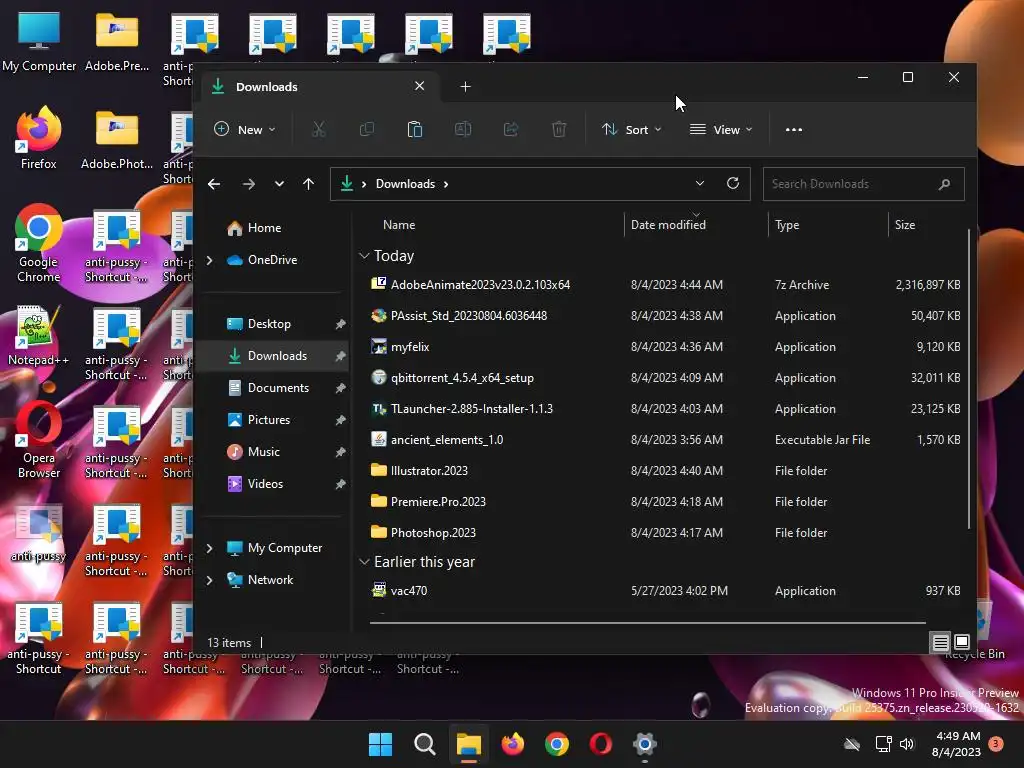Select Opera Browser desktop icon

pyautogui.click(x=39, y=440)
